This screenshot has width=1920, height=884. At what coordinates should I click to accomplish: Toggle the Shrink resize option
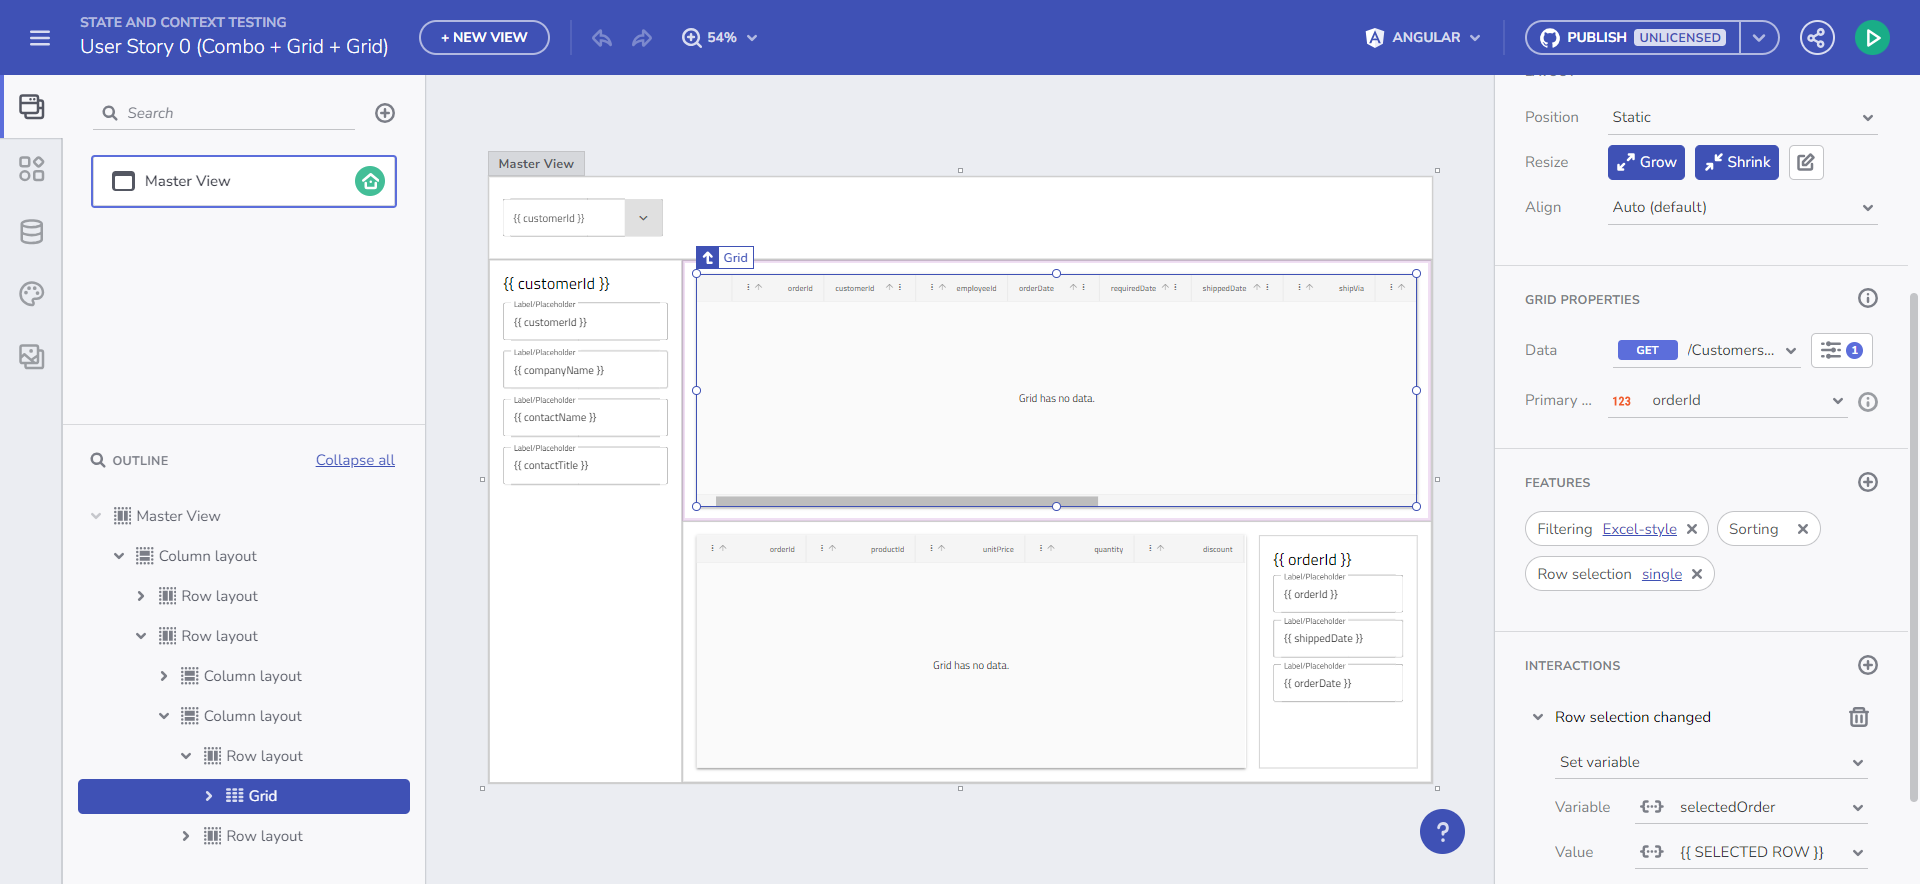(x=1736, y=162)
